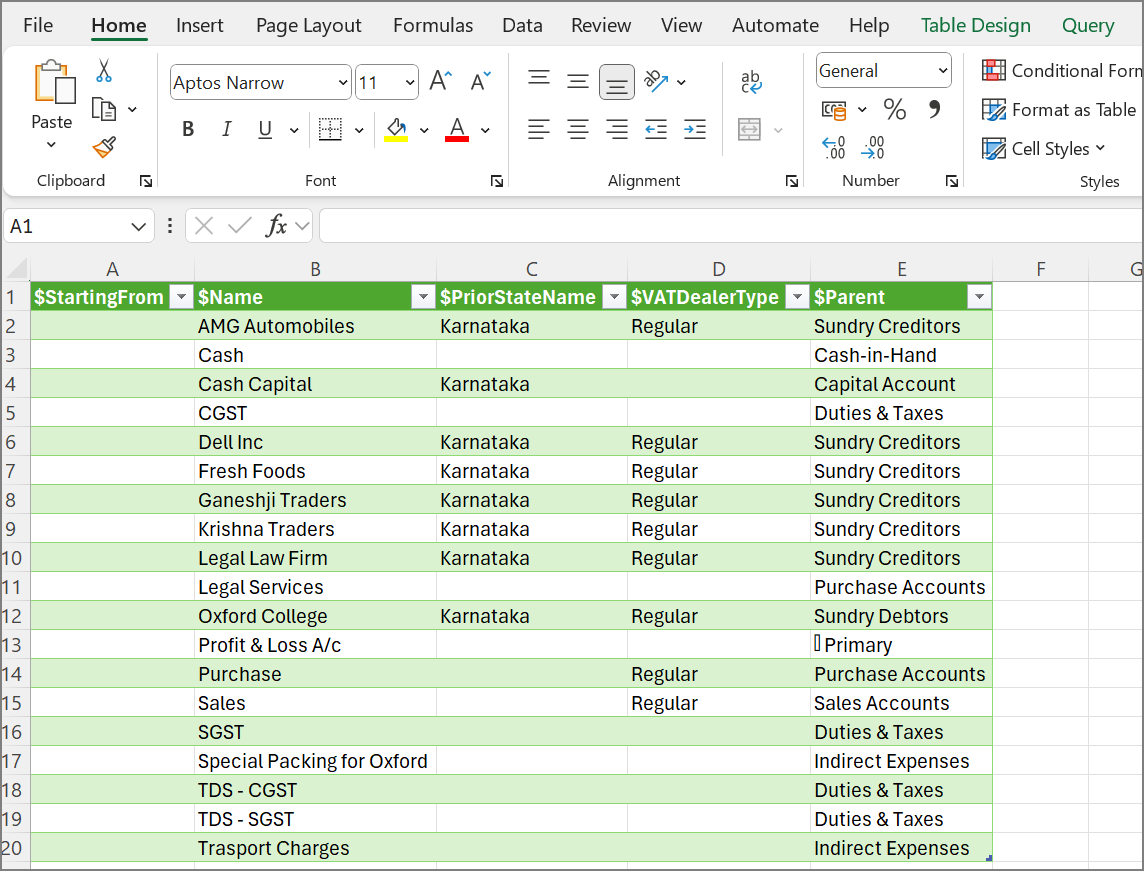Switch to the Data tab
1144x871 pixels.
pyautogui.click(x=522, y=26)
